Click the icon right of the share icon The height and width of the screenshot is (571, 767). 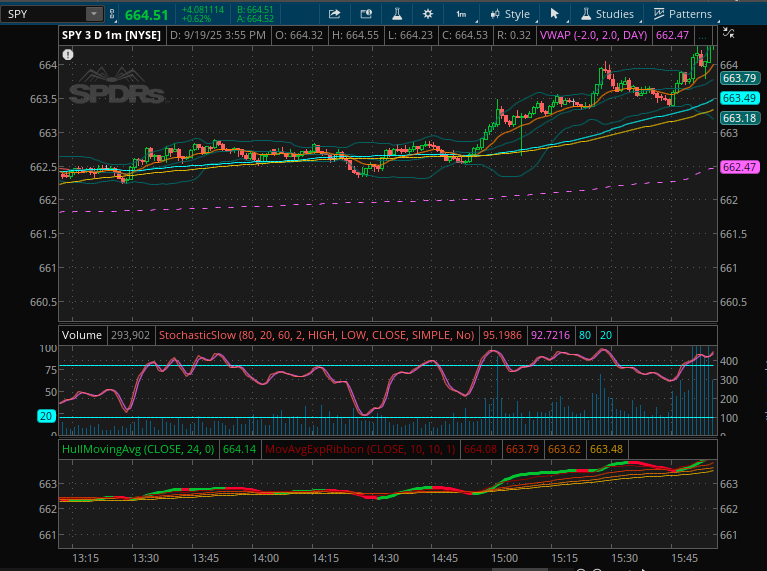365,14
